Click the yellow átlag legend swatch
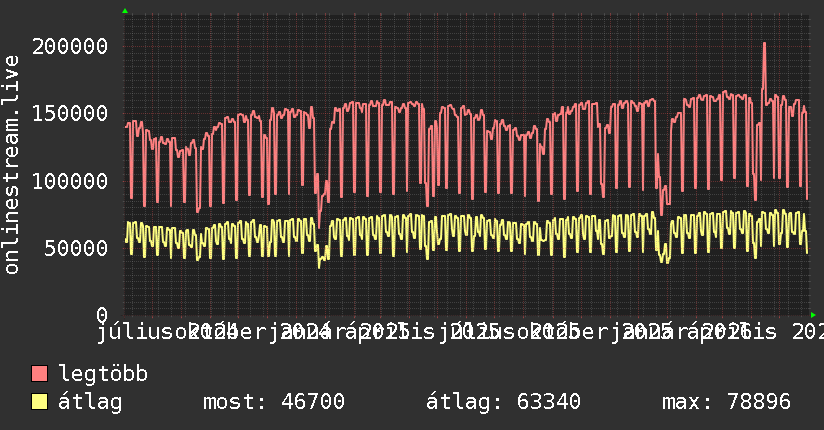Viewport: 824px width, 430px height. tap(39, 401)
